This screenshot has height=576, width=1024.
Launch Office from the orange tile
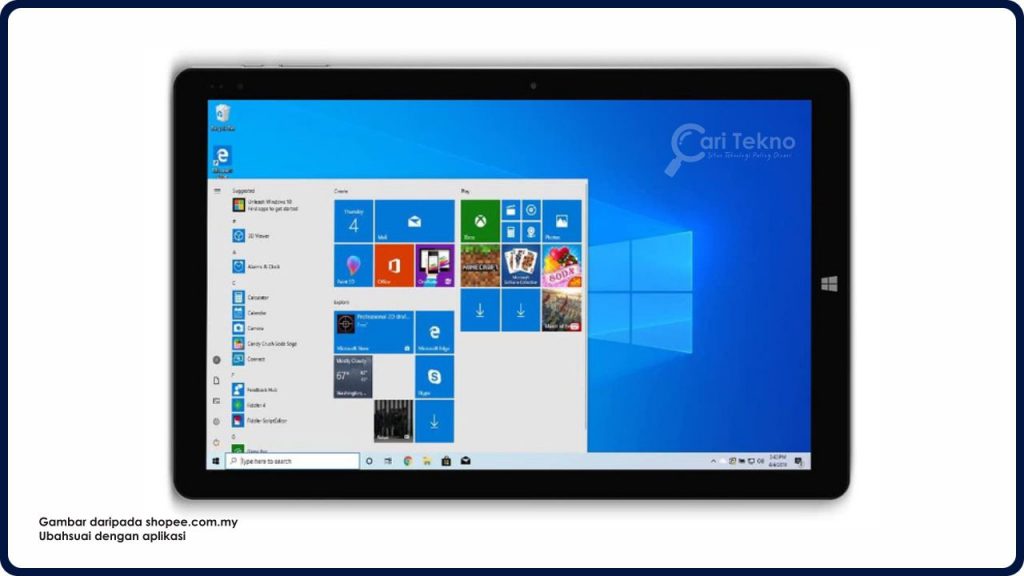[393, 265]
